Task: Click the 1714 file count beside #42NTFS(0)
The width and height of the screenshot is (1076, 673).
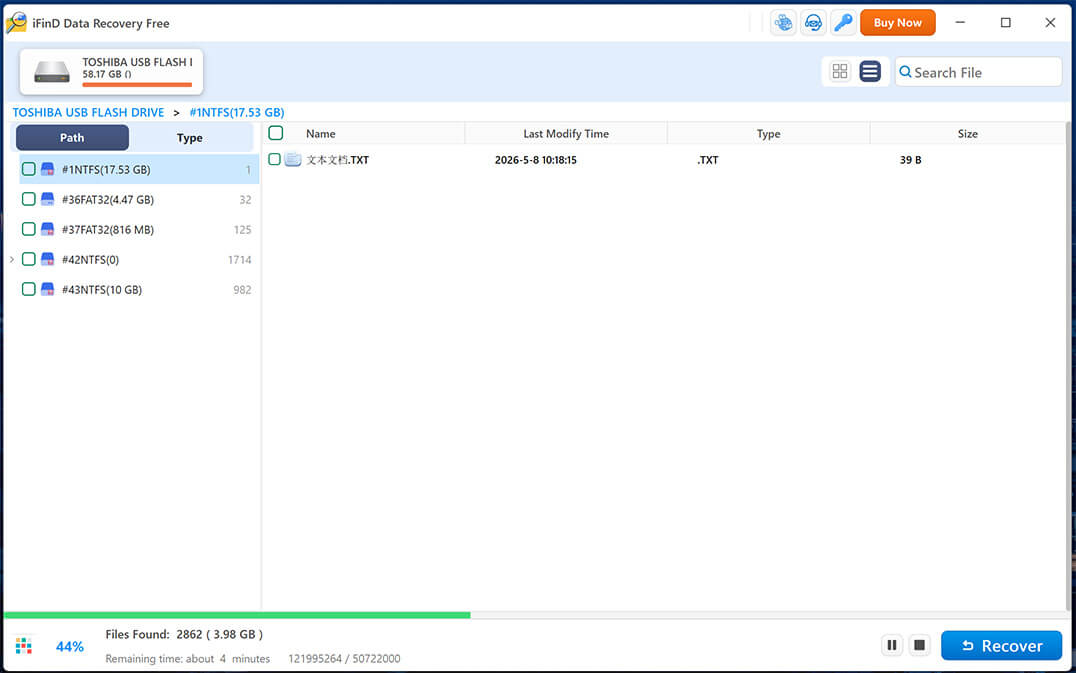Action: tap(239, 259)
